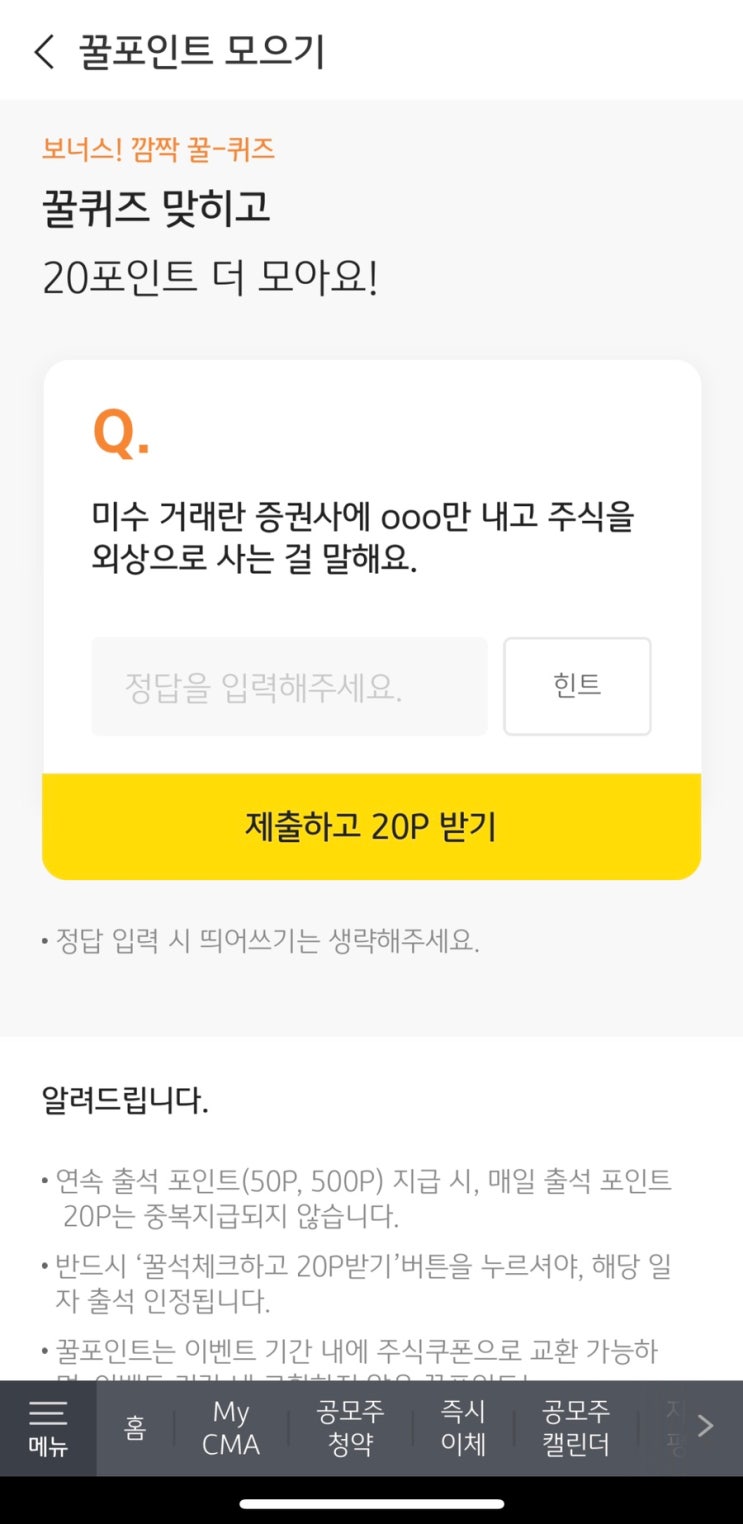Go to 홈 tab
This screenshot has width=743, height=1524.
tap(135, 1427)
